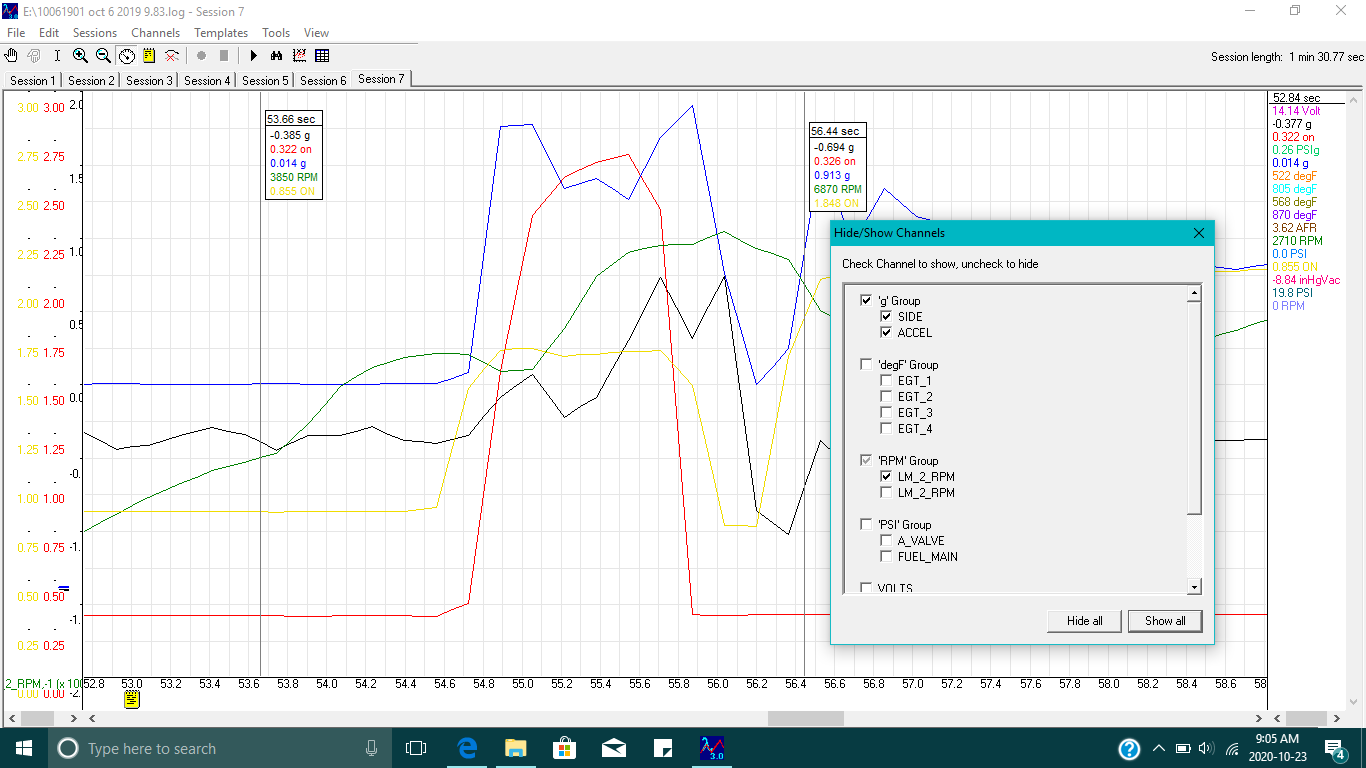This screenshot has height=768, width=1366.
Task: Check the 'PSI' Group checkbox
Action: (866, 524)
